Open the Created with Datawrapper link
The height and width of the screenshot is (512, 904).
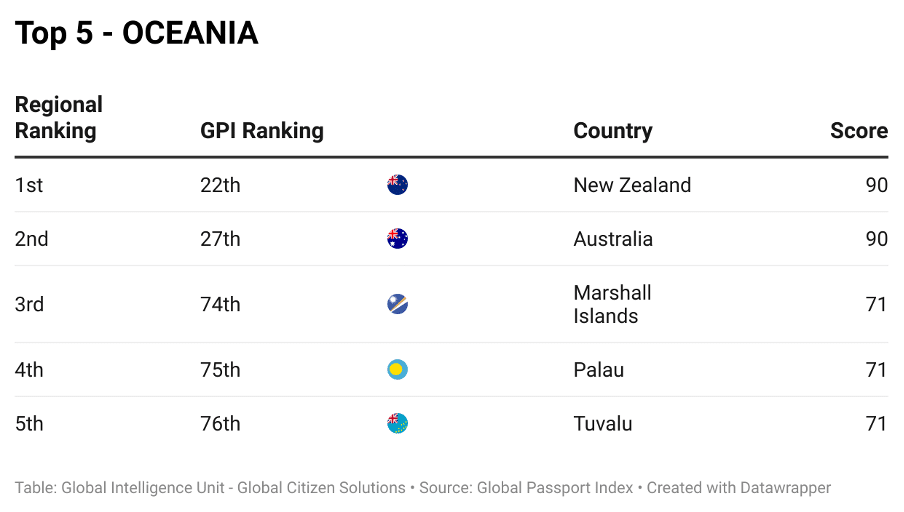(x=739, y=488)
